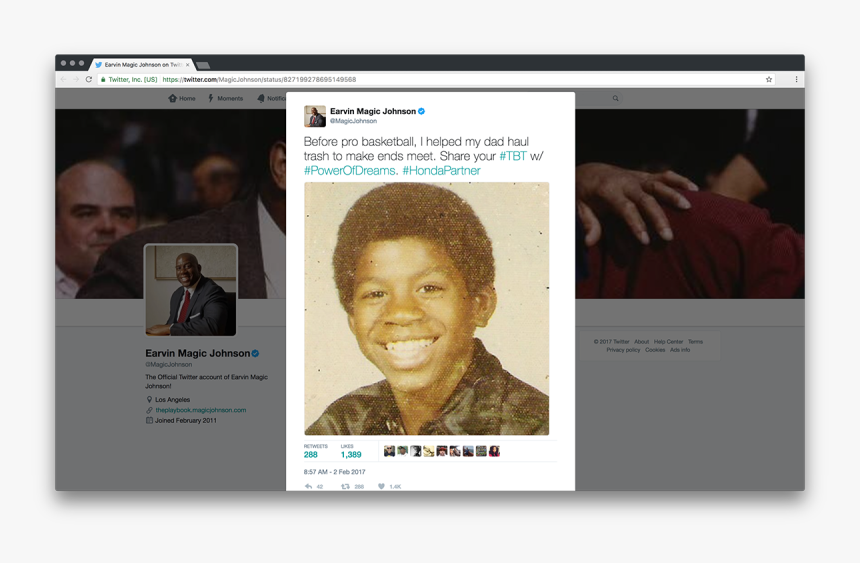Open the #TBT hashtag
Viewport: 860px width, 563px height.
coord(513,156)
